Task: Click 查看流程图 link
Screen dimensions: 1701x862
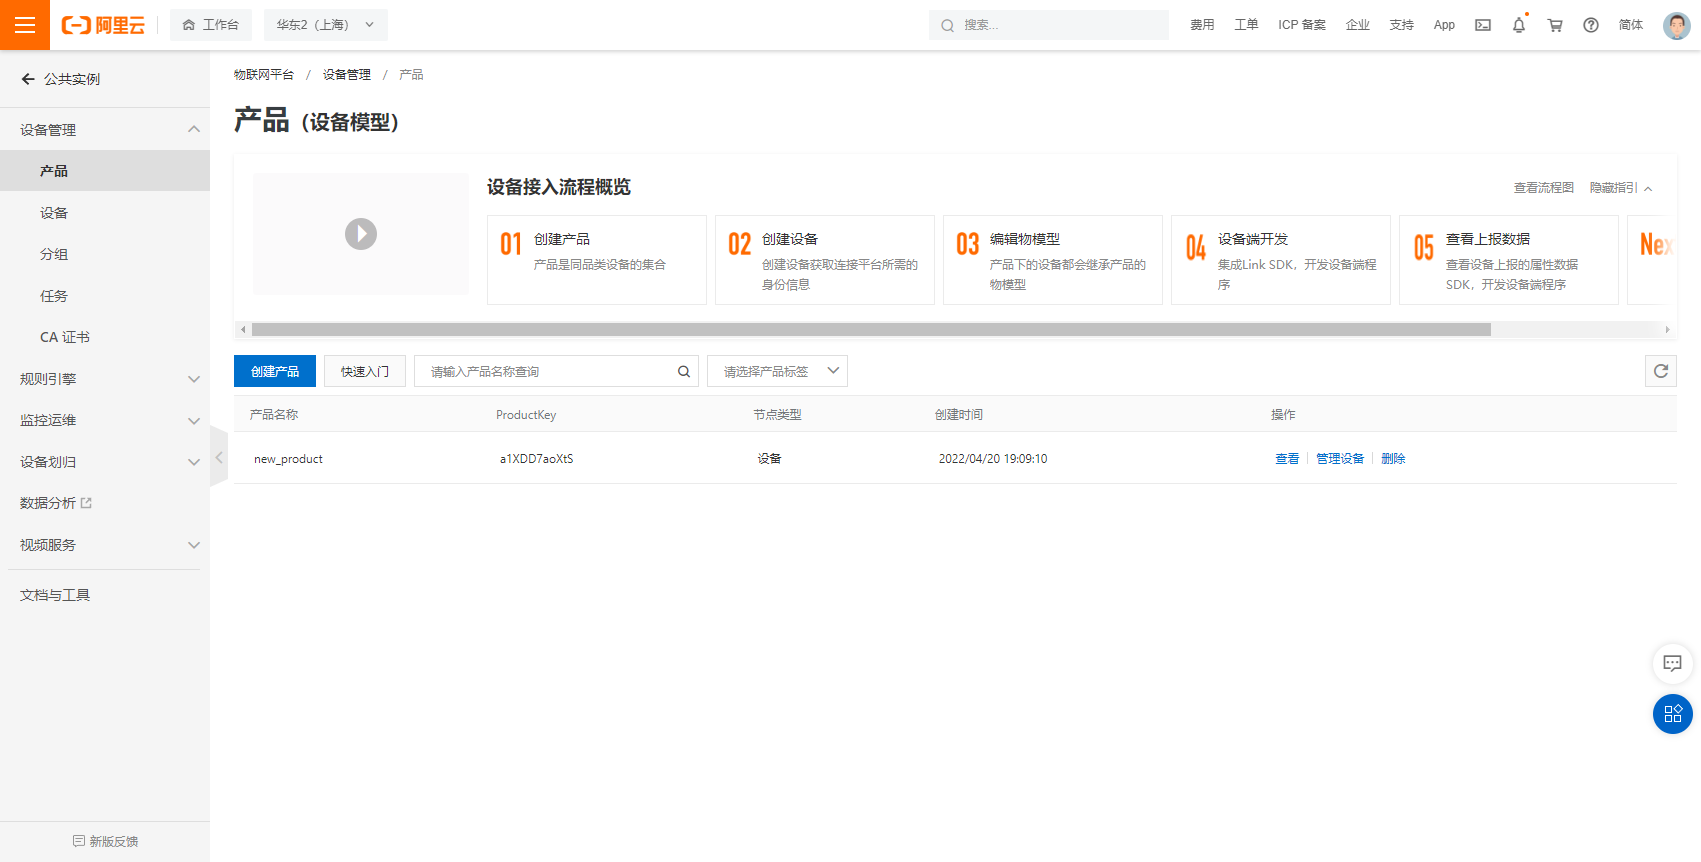Action: [x=1543, y=188]
